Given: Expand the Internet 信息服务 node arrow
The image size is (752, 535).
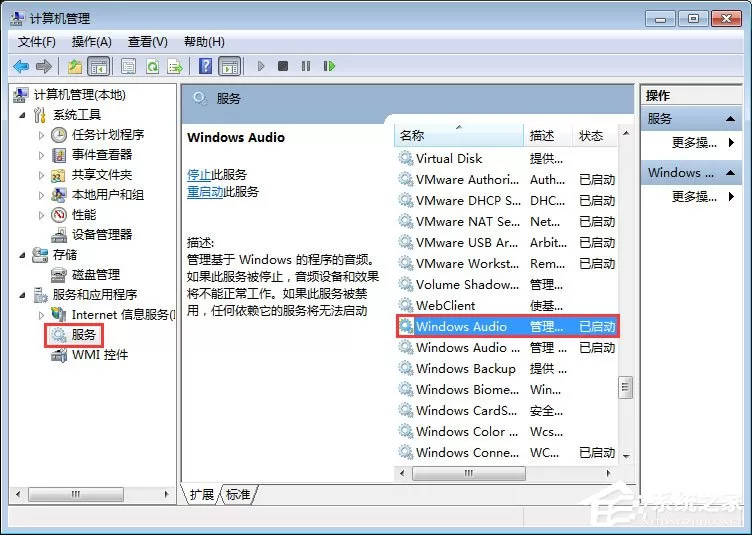Looking at the screenshot, I should 41,315.
